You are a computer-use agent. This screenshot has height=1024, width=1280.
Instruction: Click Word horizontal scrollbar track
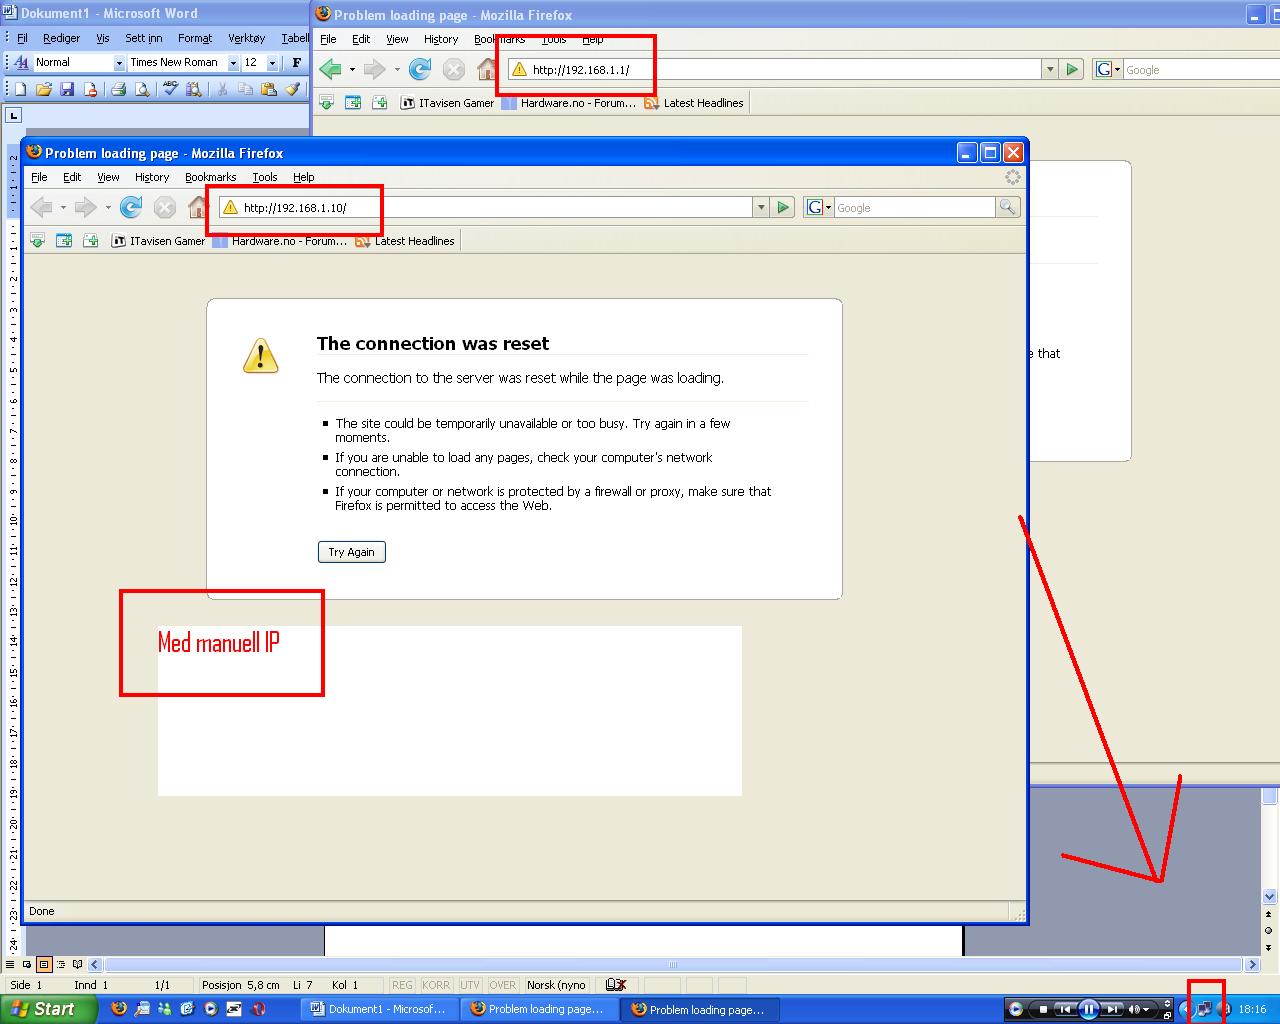tap(673, 965)
